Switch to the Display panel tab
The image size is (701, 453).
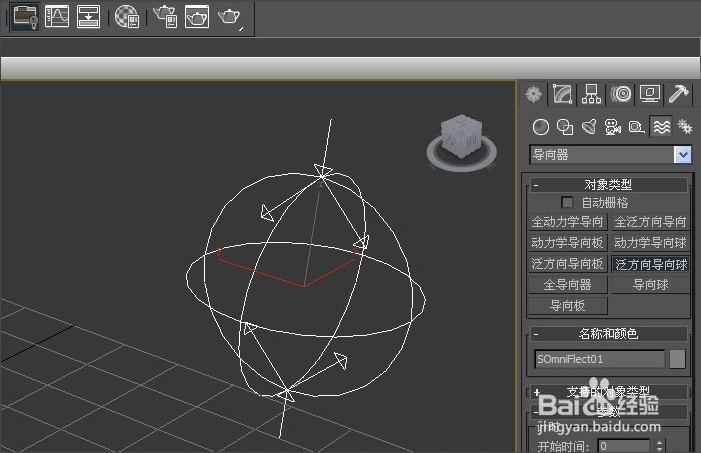(x=650, y=94)
